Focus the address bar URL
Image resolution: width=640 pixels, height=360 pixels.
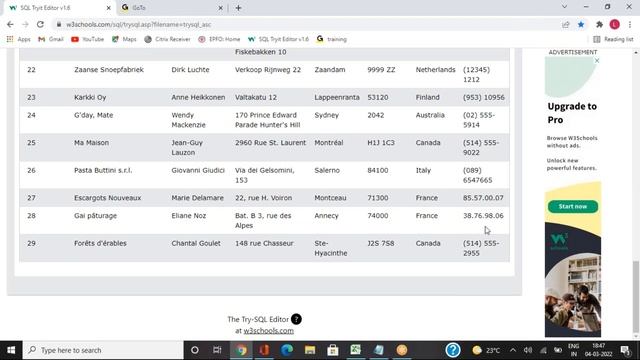(139, 24)
